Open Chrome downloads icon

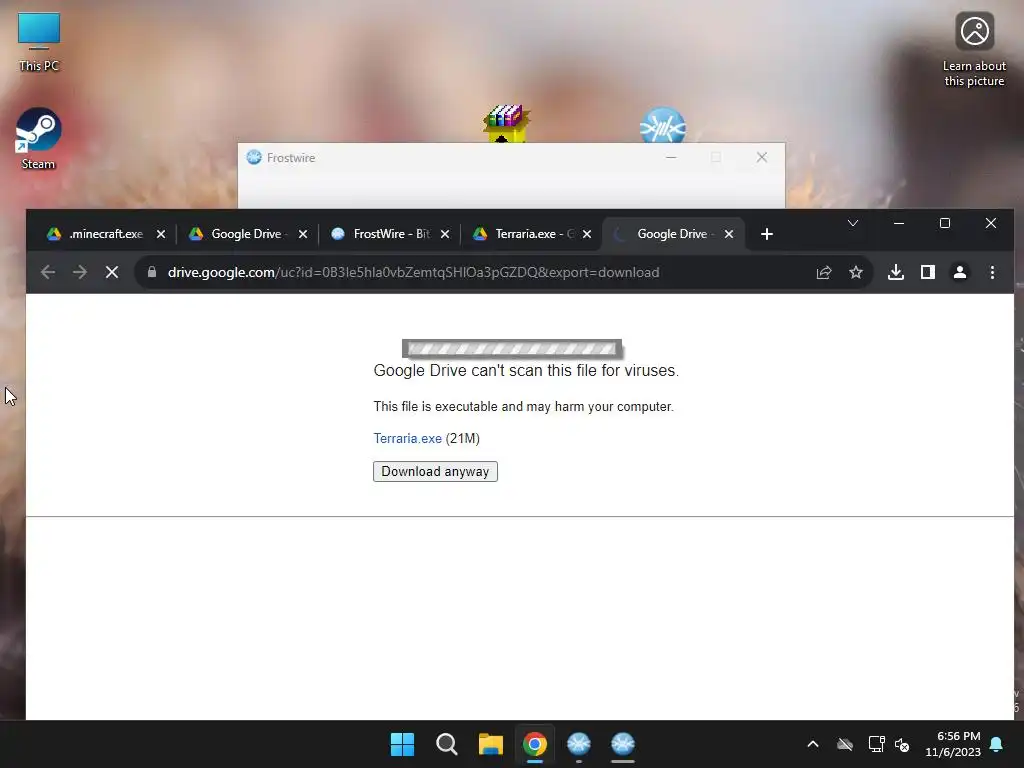coord(896,272)
